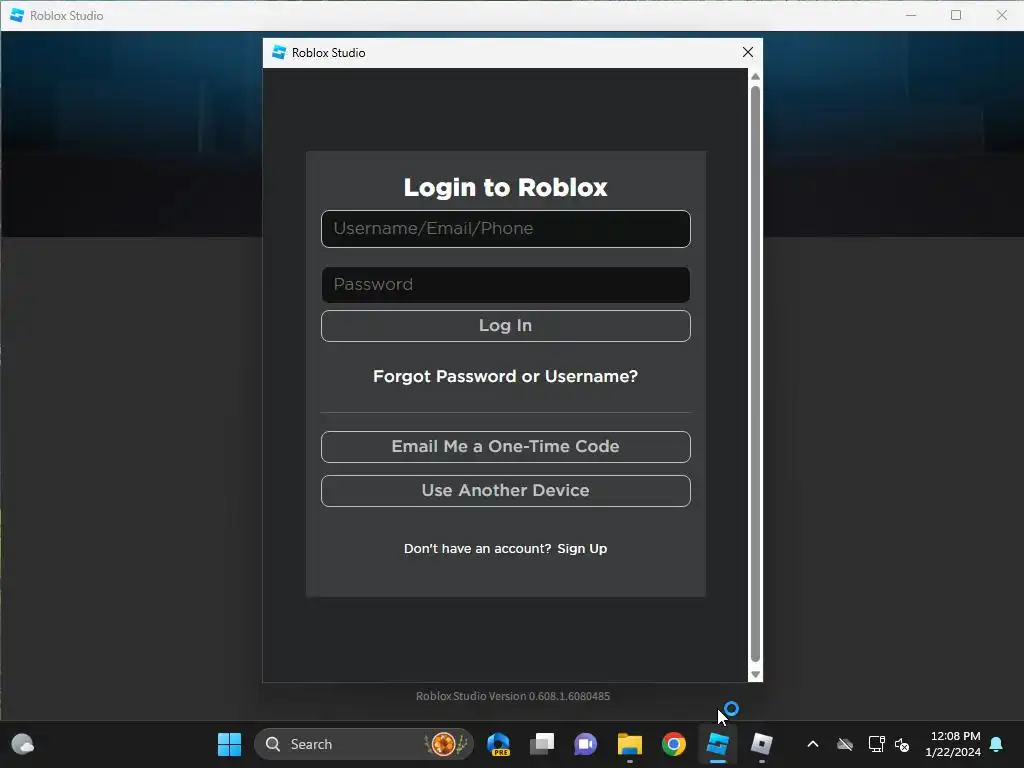The image size is (1024, 768).
Task: Show hidden system tray icons
Action: pos(813,744)
